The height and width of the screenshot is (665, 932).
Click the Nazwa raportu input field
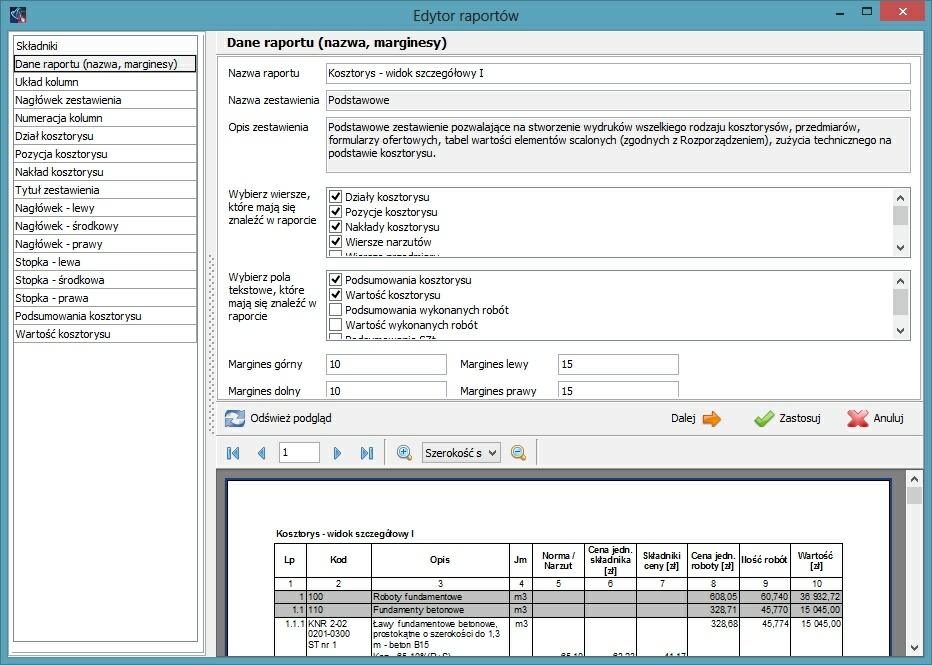[618, 73]
